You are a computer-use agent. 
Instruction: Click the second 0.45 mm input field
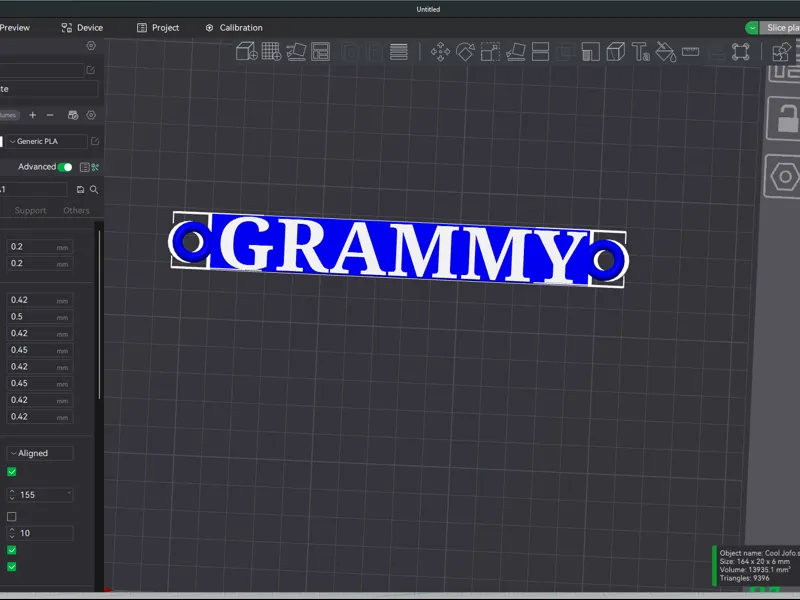pos(40,383)
